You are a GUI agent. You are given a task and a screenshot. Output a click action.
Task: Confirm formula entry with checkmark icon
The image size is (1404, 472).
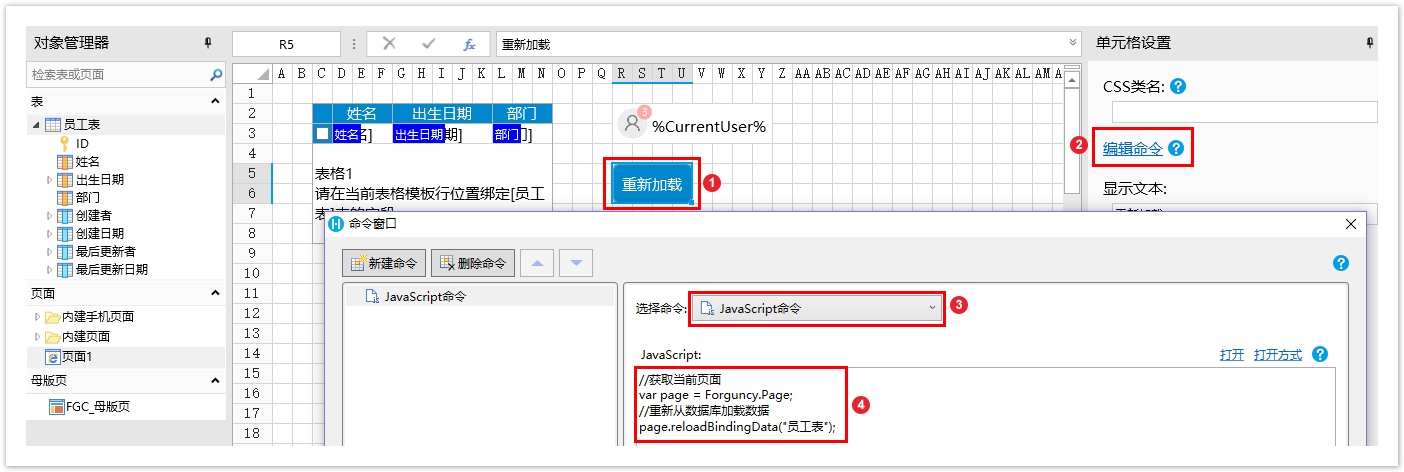tap(429, 44)
